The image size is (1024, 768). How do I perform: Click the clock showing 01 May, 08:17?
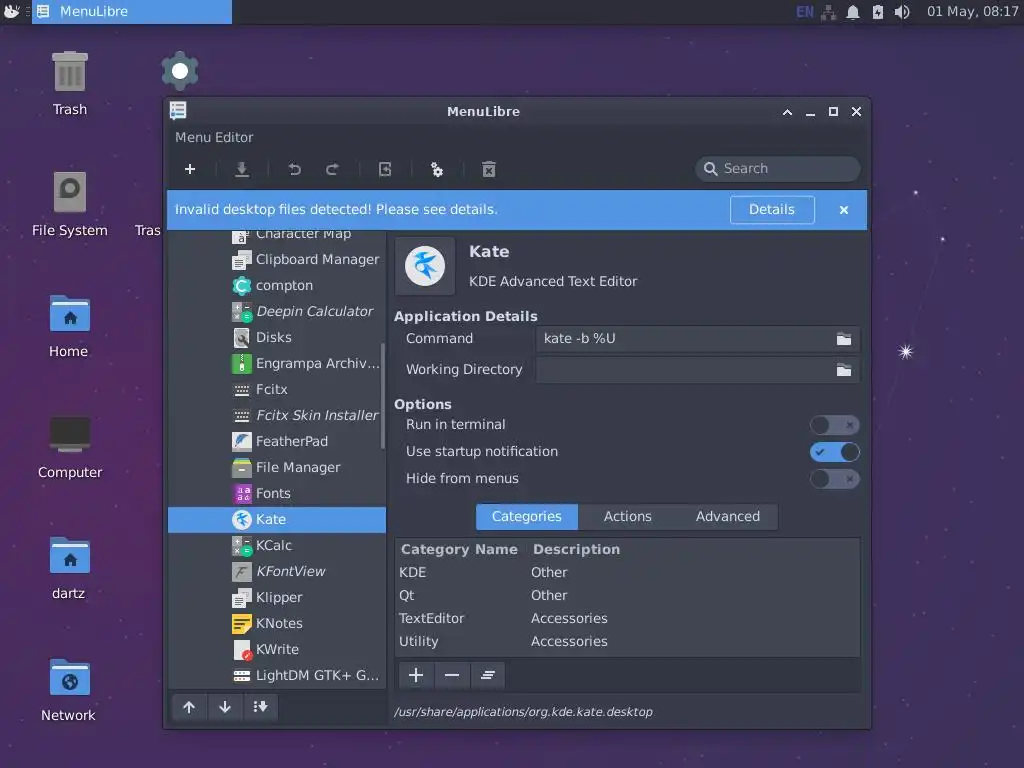coord(972,12)
